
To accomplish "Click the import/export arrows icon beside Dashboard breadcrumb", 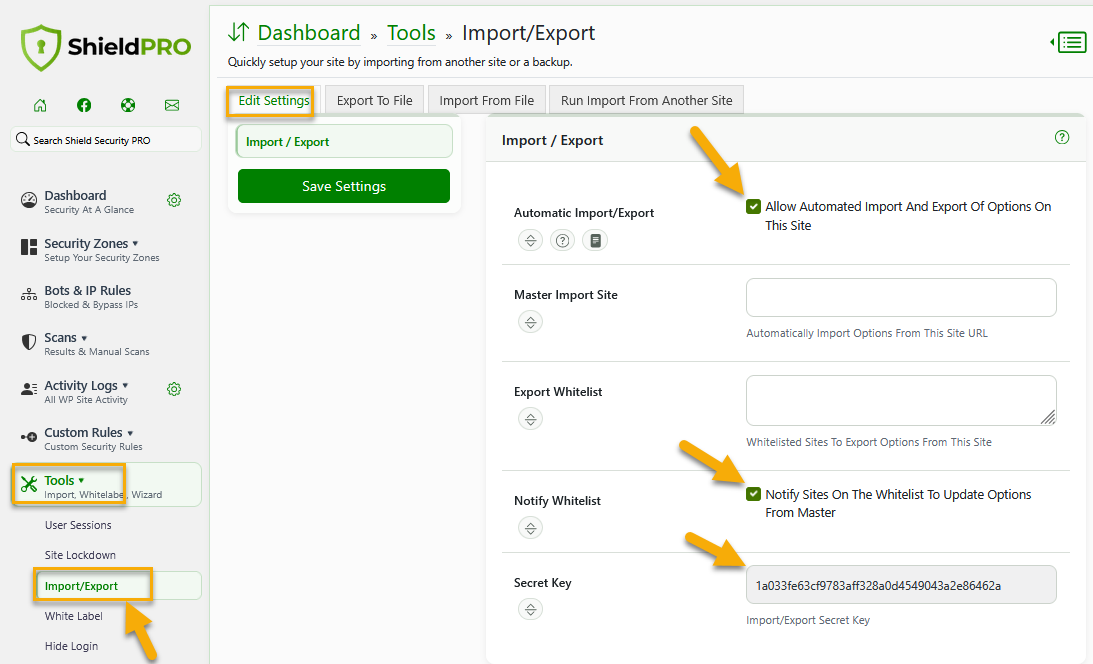I will [x=238, y=32].
